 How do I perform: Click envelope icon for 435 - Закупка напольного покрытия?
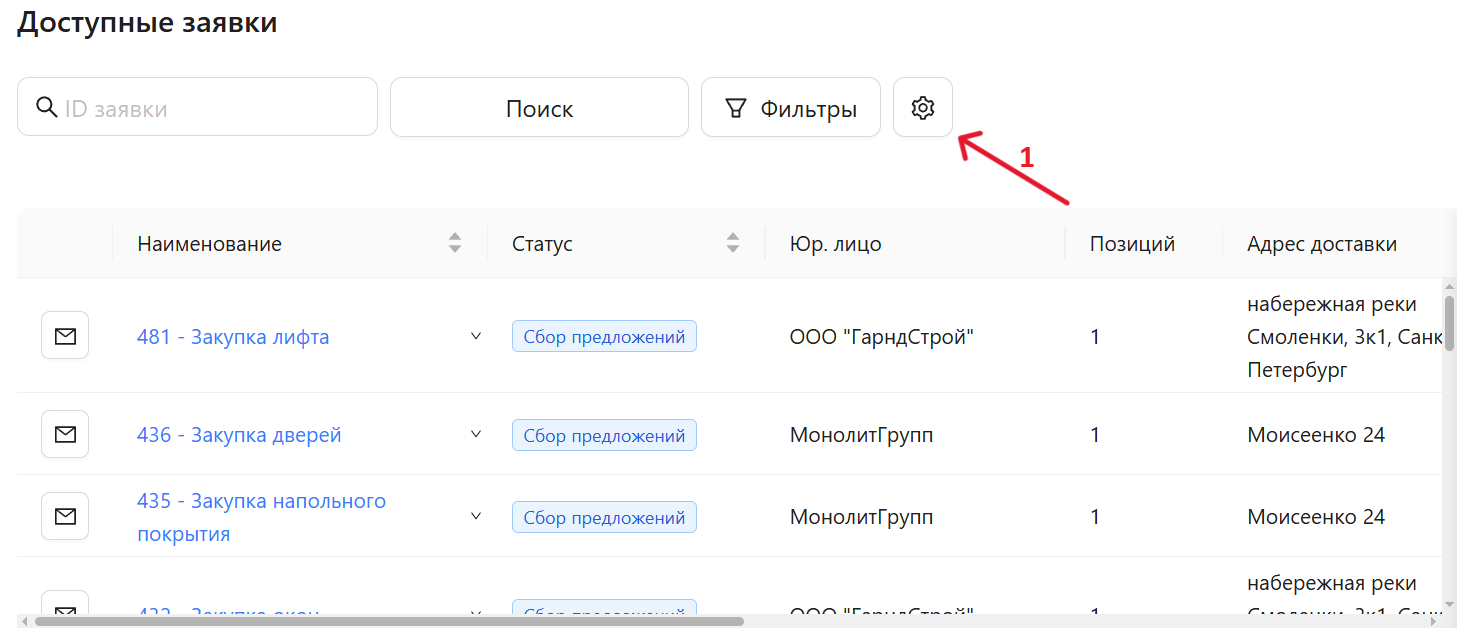[x=65, y=516]
